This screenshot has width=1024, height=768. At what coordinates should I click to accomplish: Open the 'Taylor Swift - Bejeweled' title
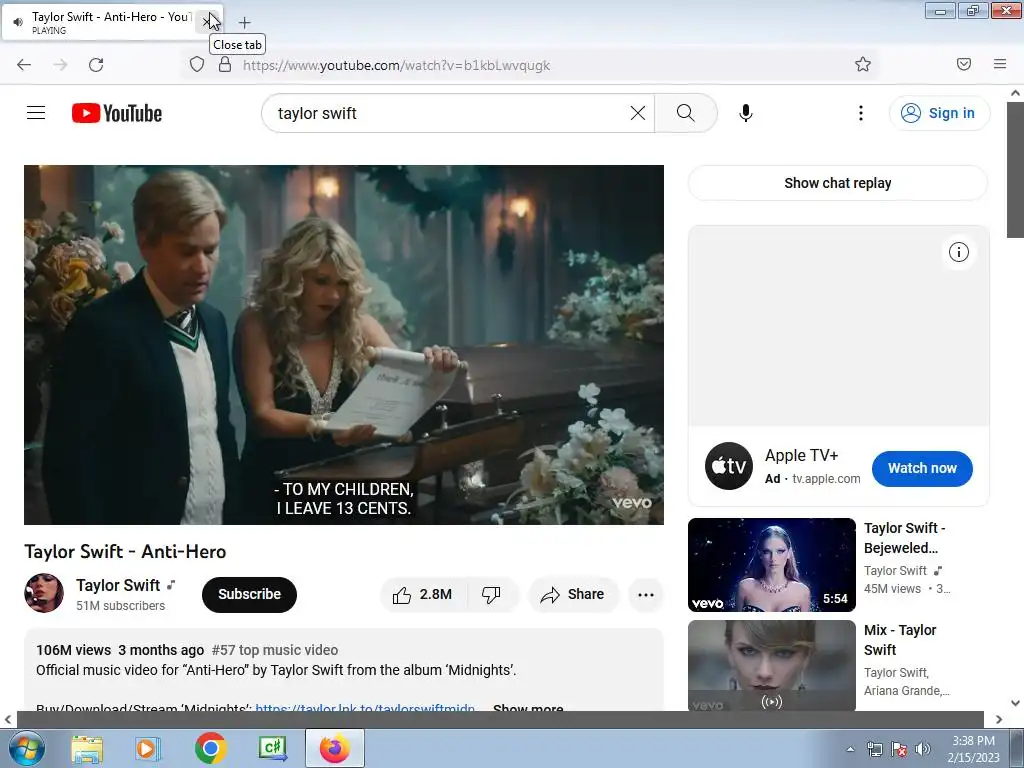click(905, 537)
